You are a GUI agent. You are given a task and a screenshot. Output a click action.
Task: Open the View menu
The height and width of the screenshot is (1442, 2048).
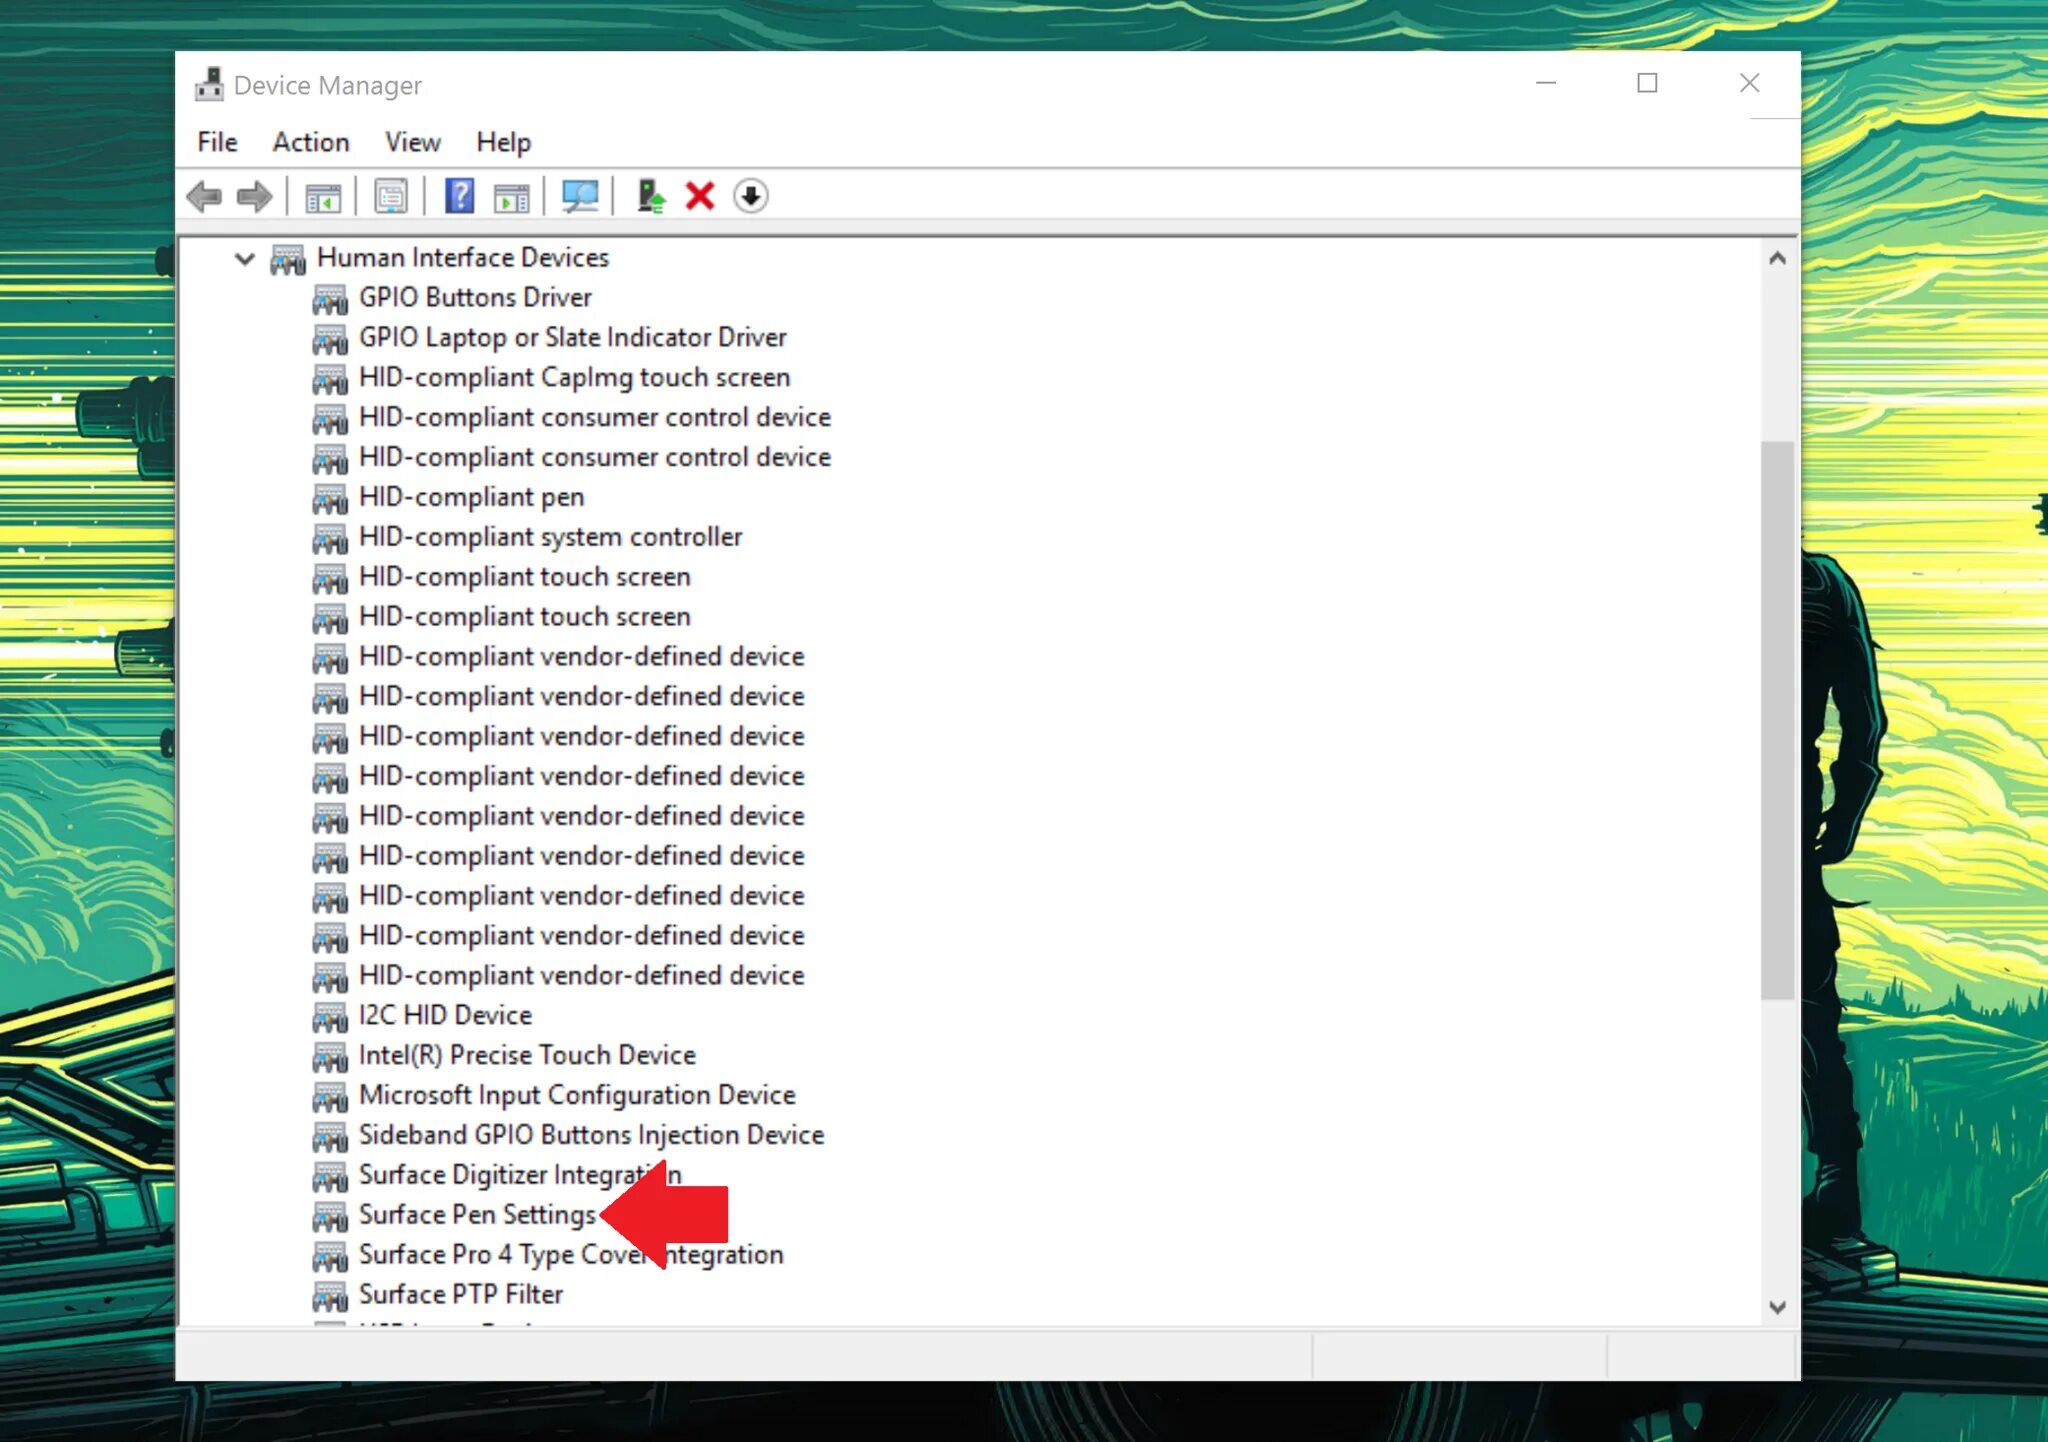tap(413, 142)
